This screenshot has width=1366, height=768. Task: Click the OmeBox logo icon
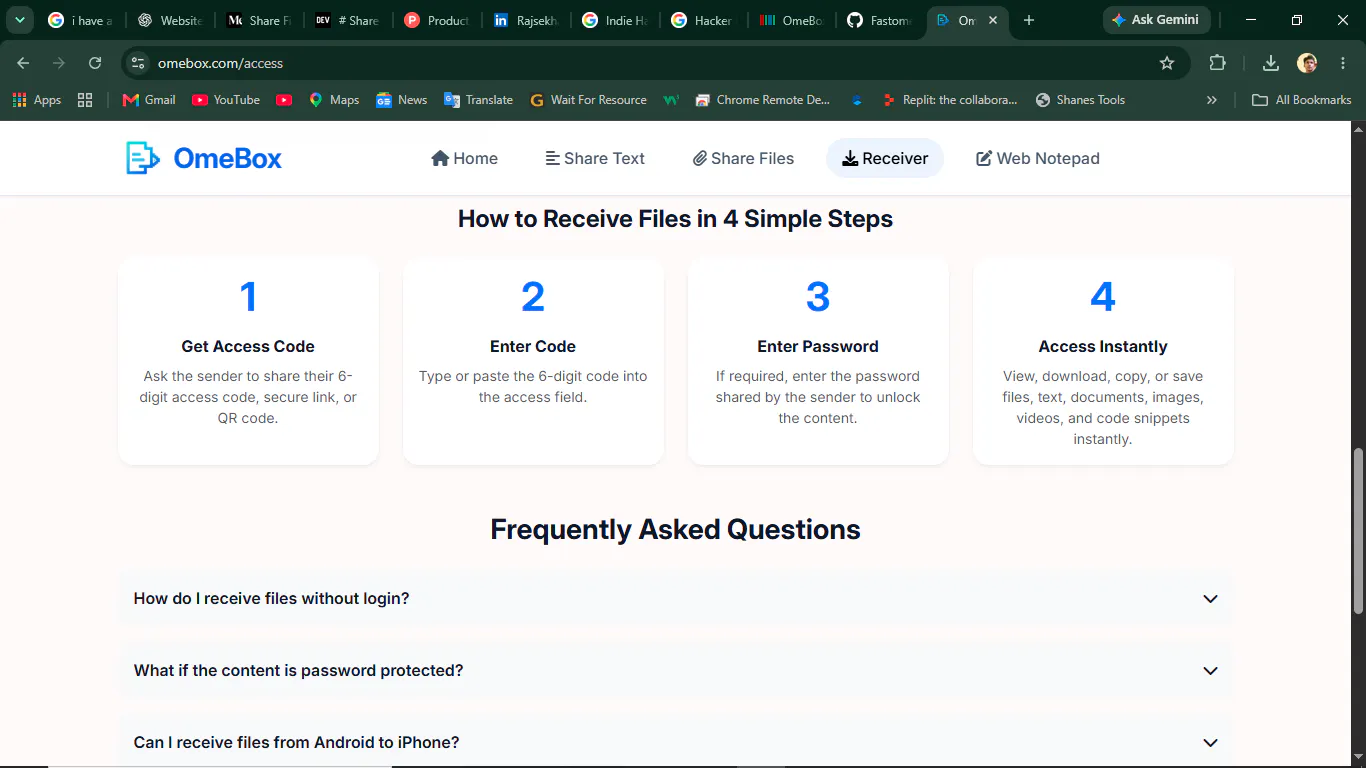click(142, 158)
